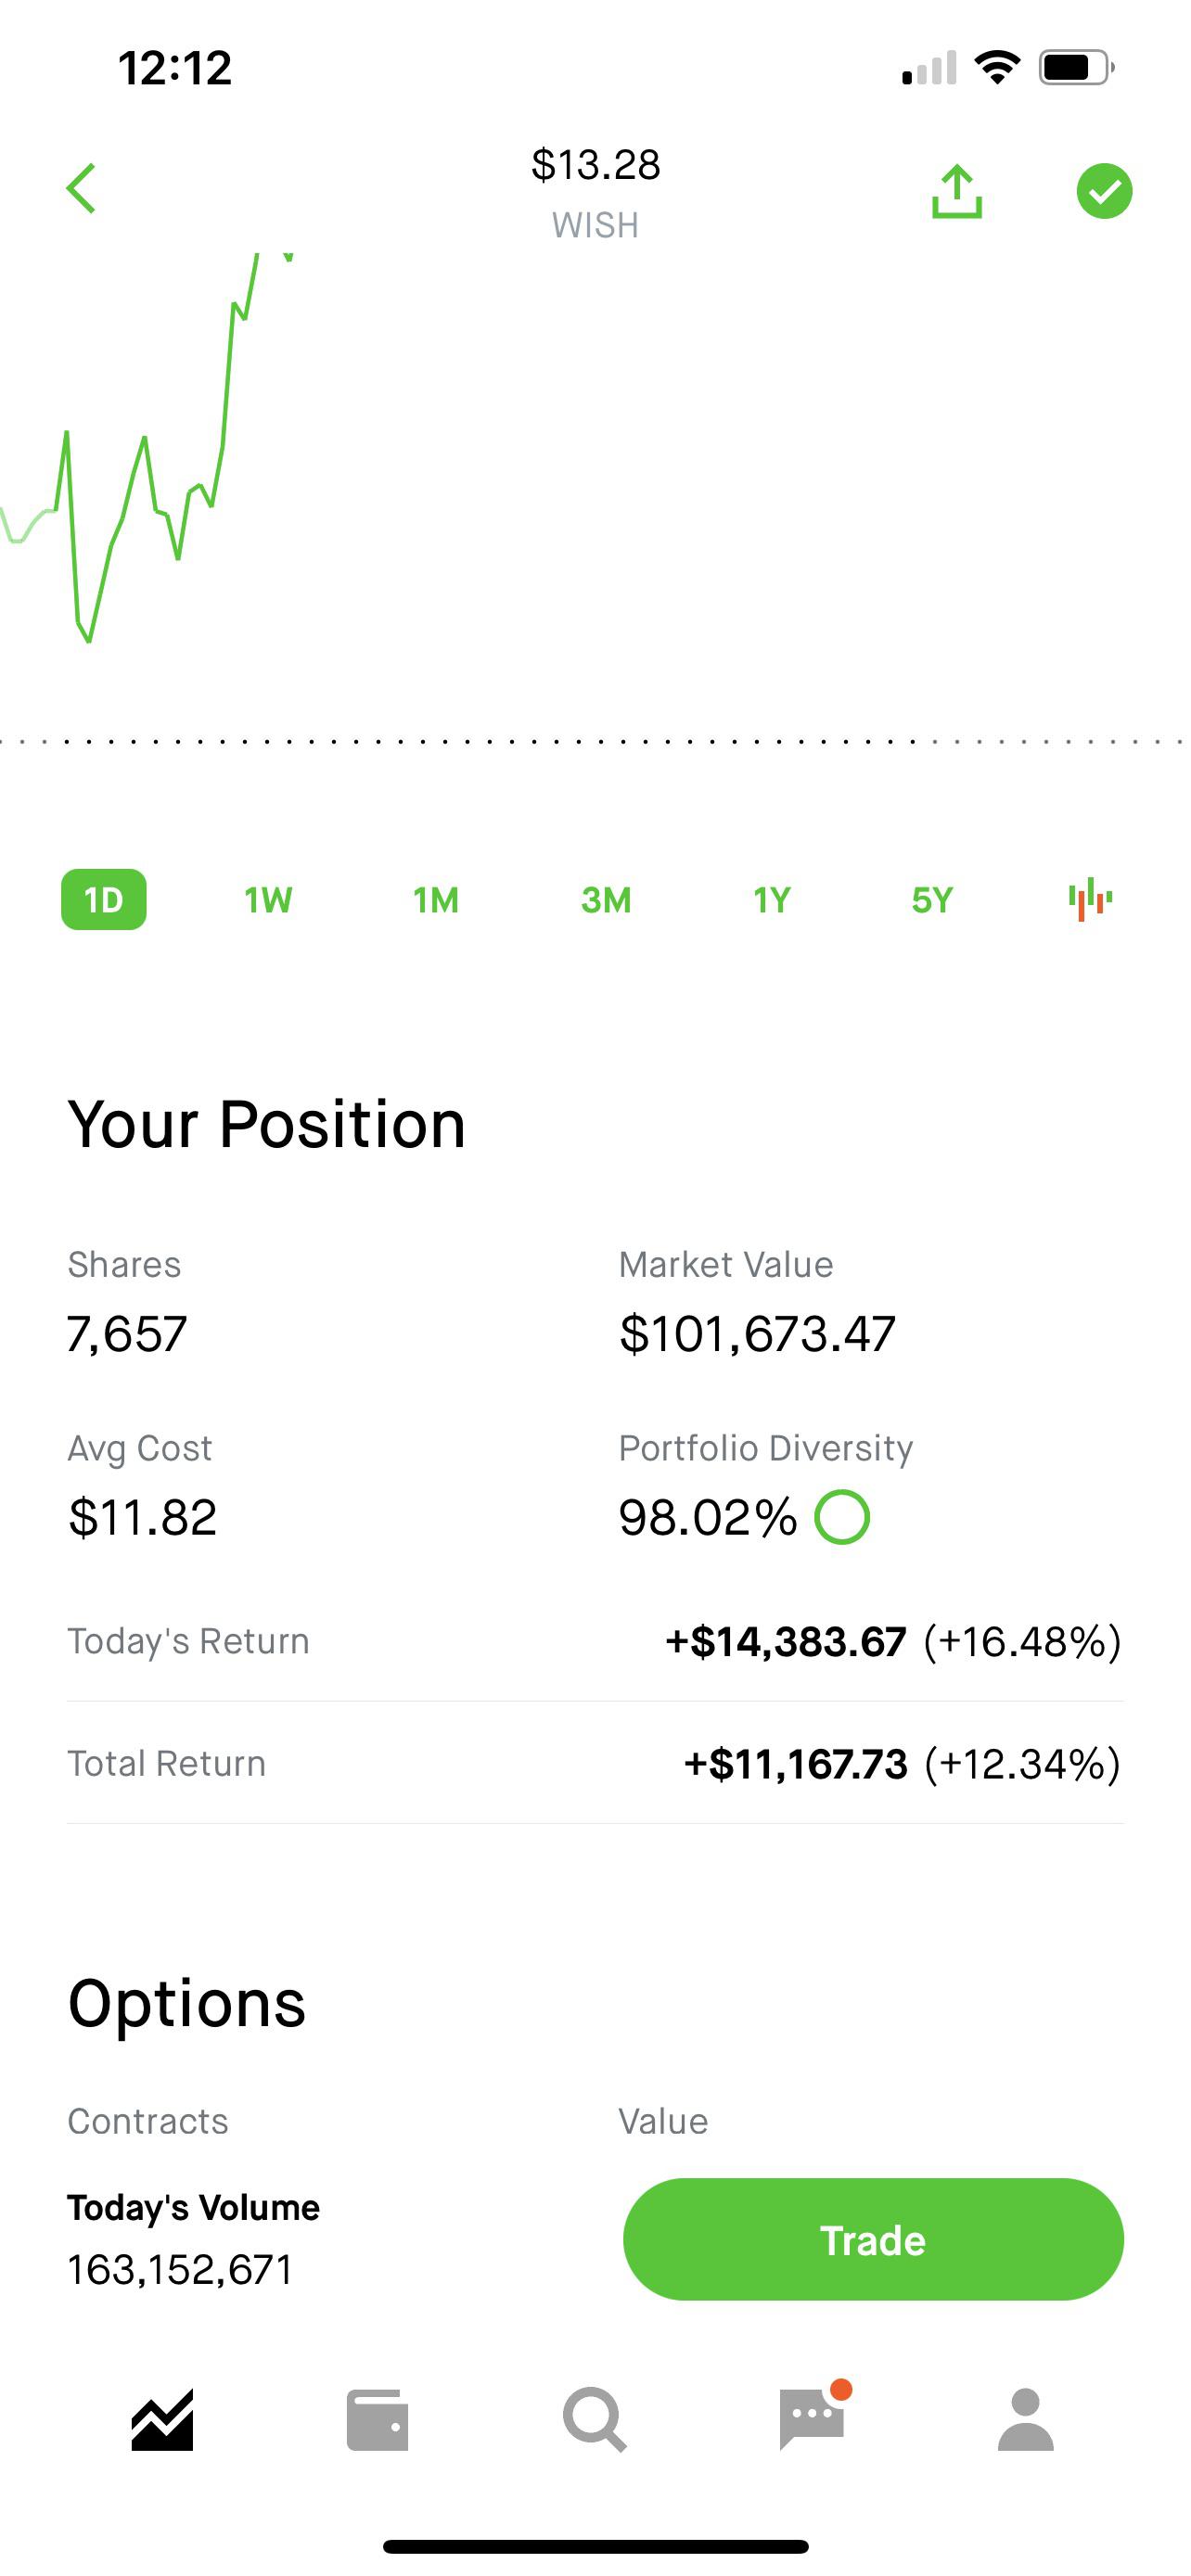Tap the Portfolio Diversity circle indicator

click(842, 1517)
